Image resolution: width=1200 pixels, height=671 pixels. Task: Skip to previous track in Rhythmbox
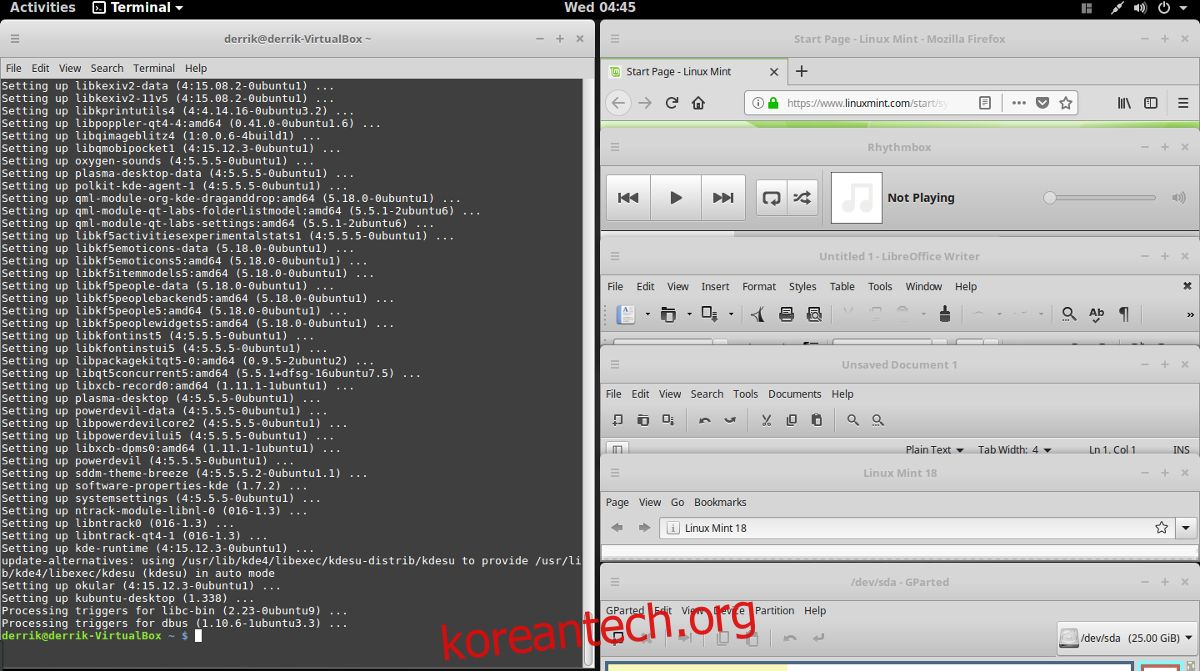pos(628,198)
